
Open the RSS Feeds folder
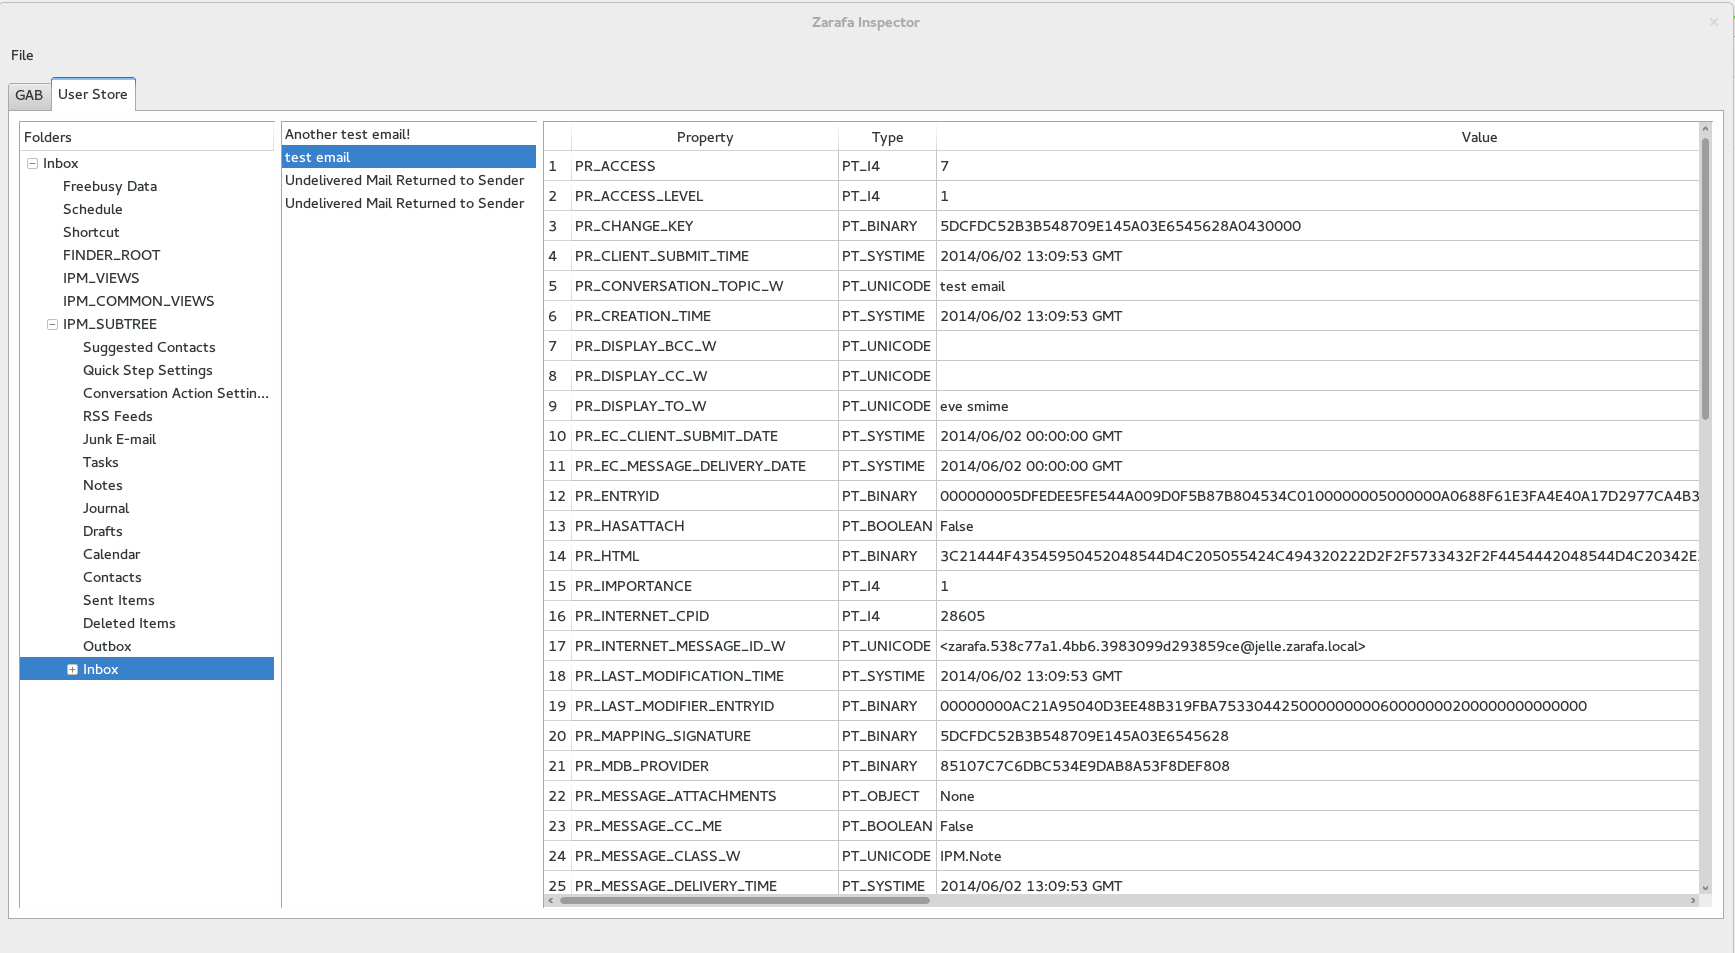coord(118,416)
